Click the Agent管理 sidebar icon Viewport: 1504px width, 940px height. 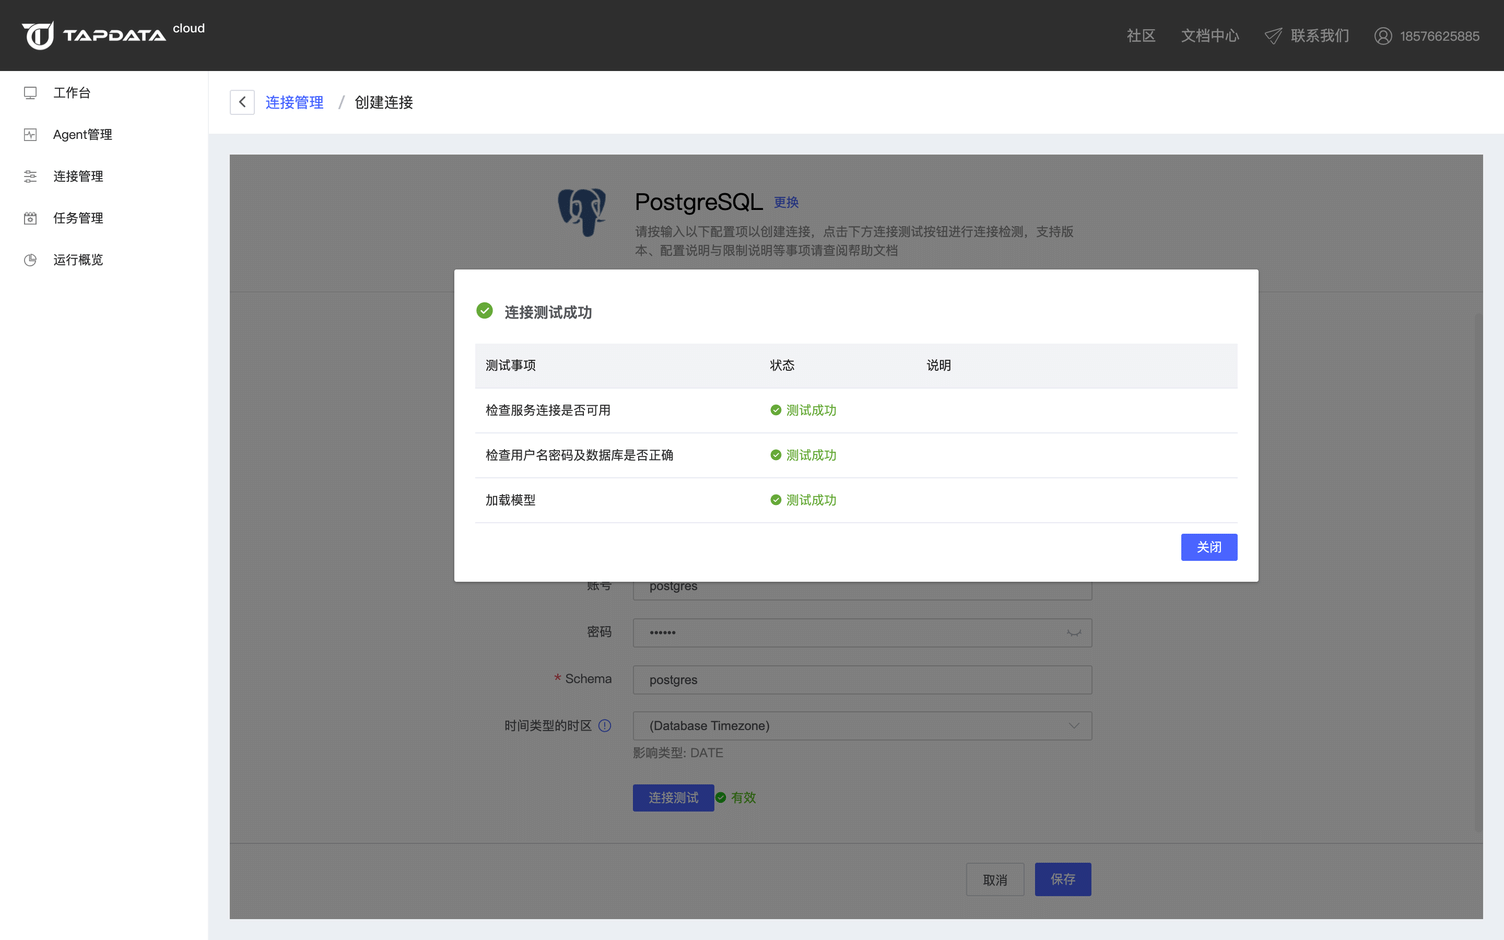pyautogui.click(x=30, y=135)
